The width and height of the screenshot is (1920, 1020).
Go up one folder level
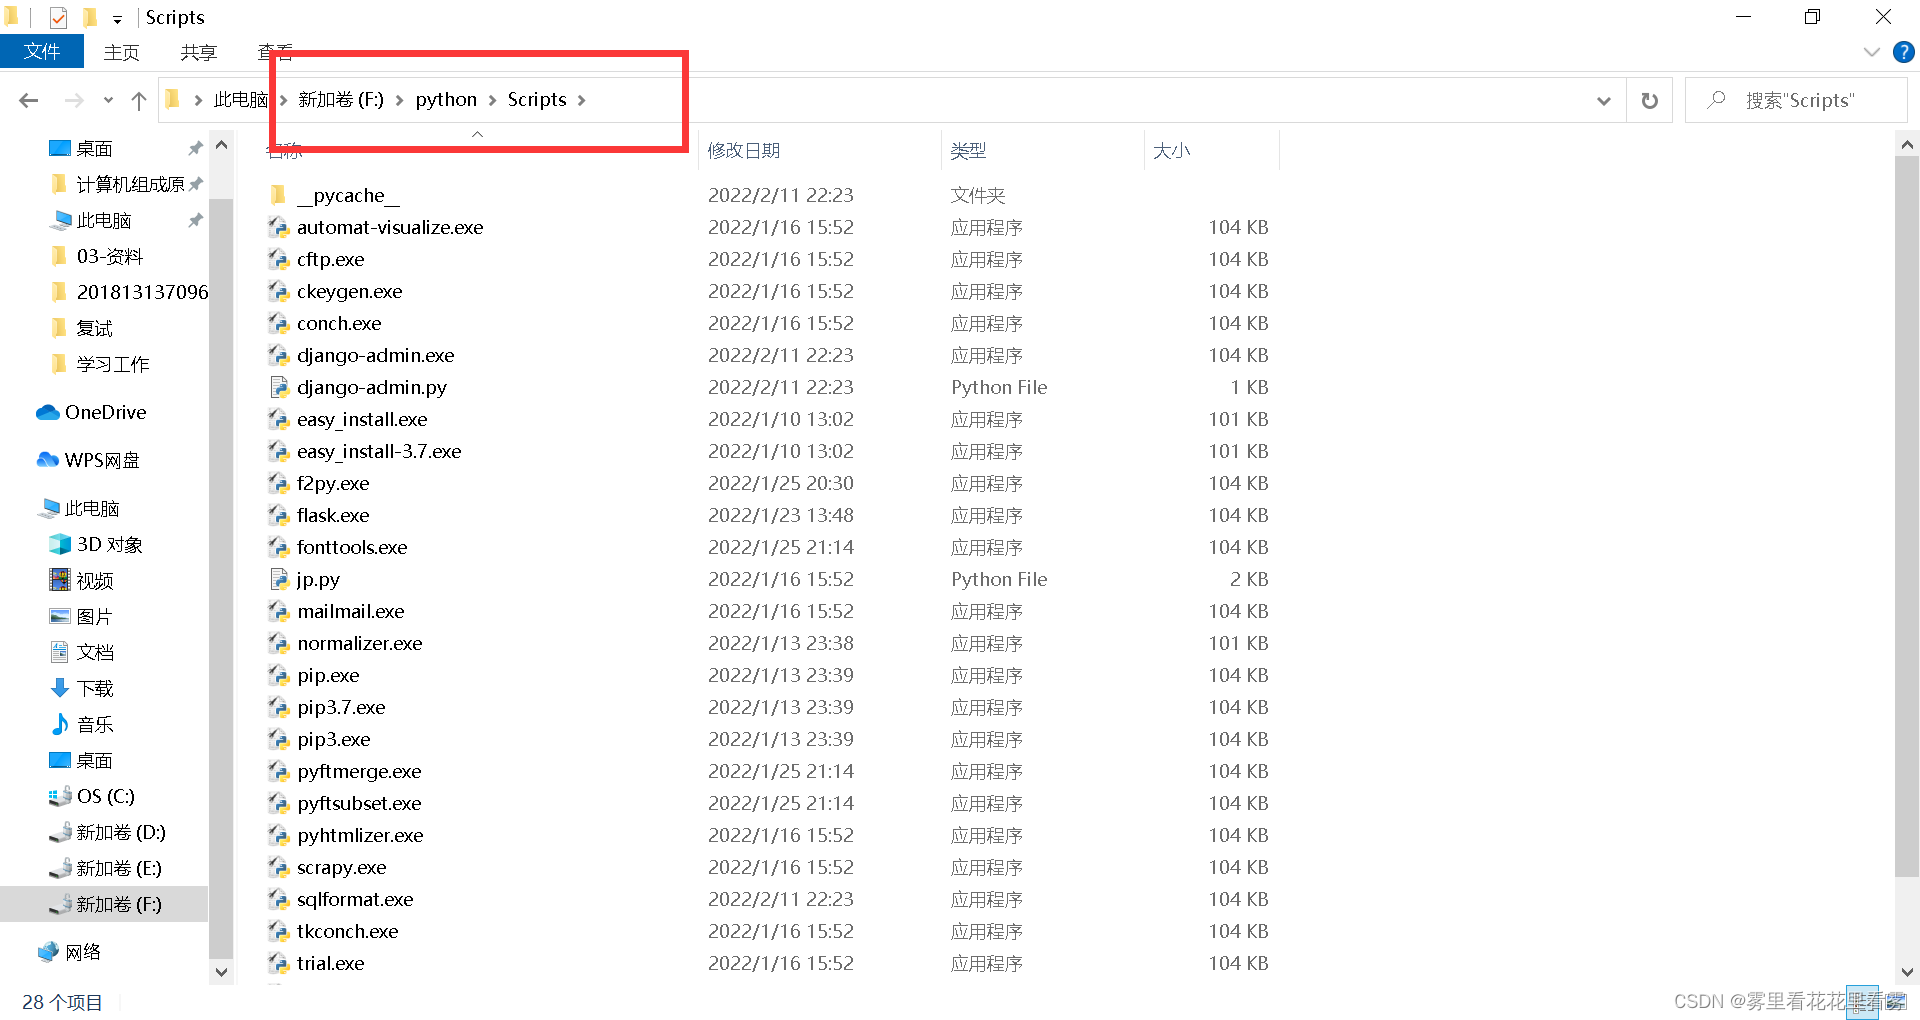point(139,100)
